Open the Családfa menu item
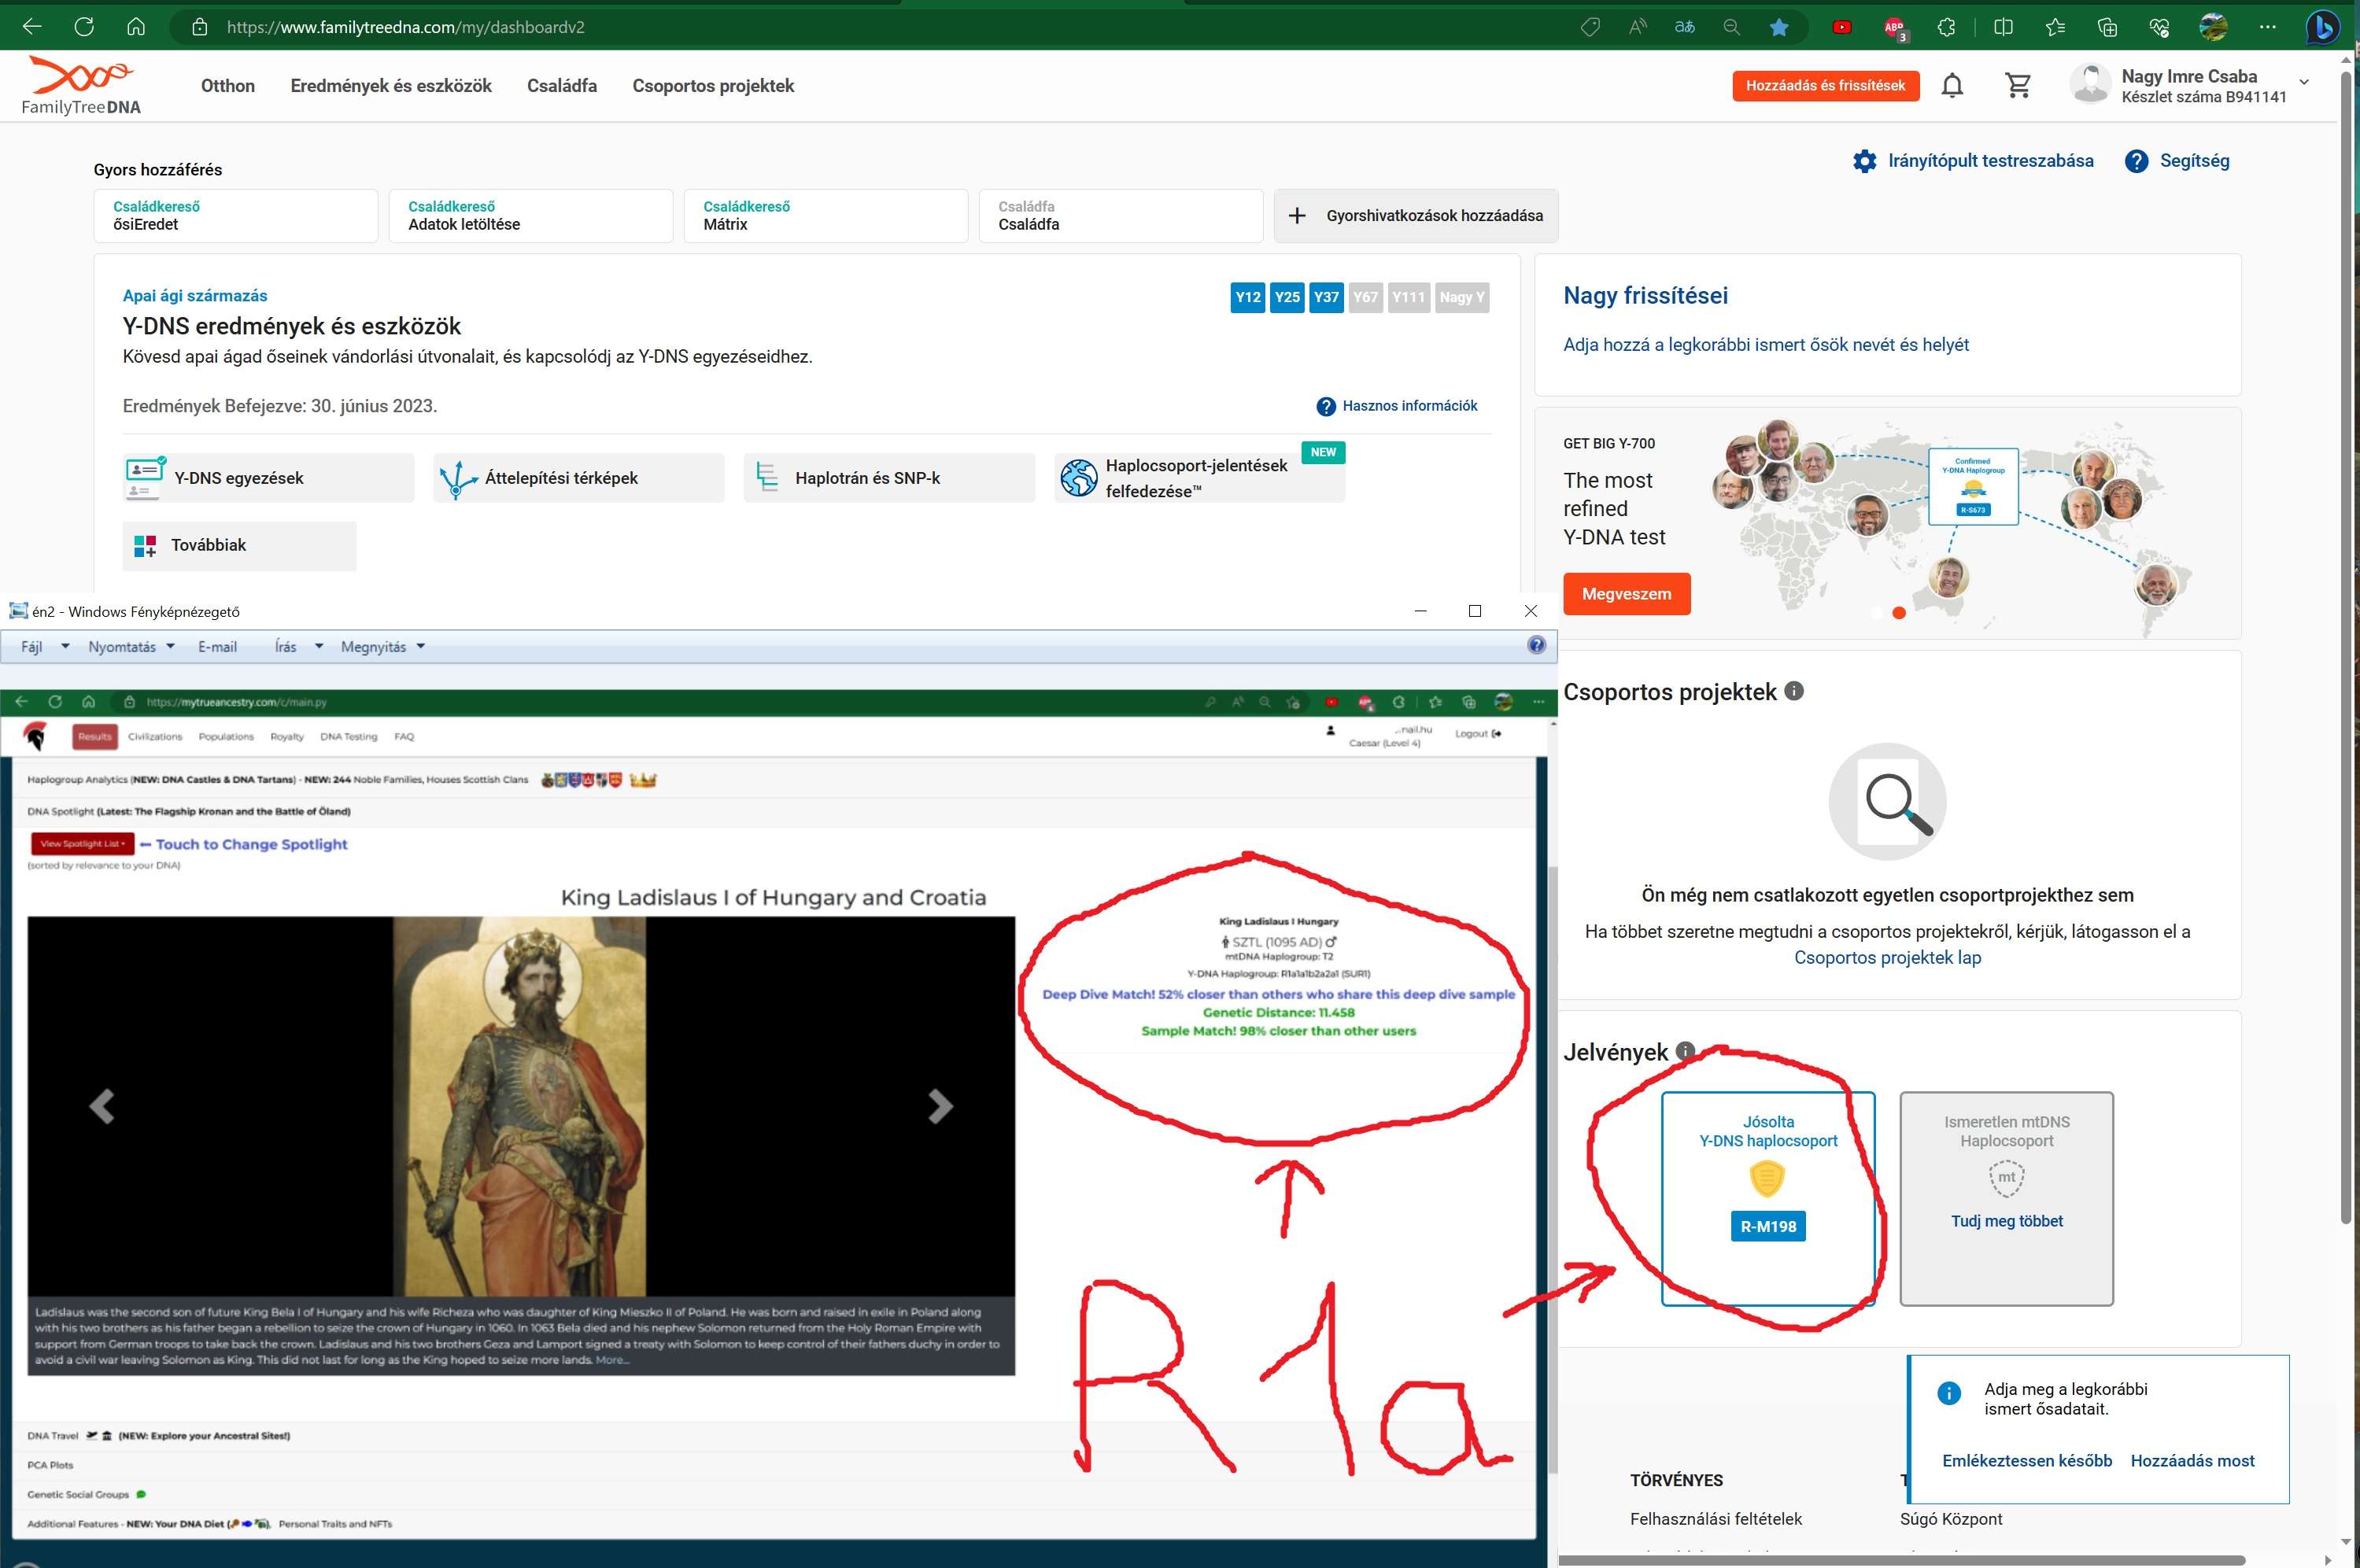2360x1568 pixels. point(562,86)
